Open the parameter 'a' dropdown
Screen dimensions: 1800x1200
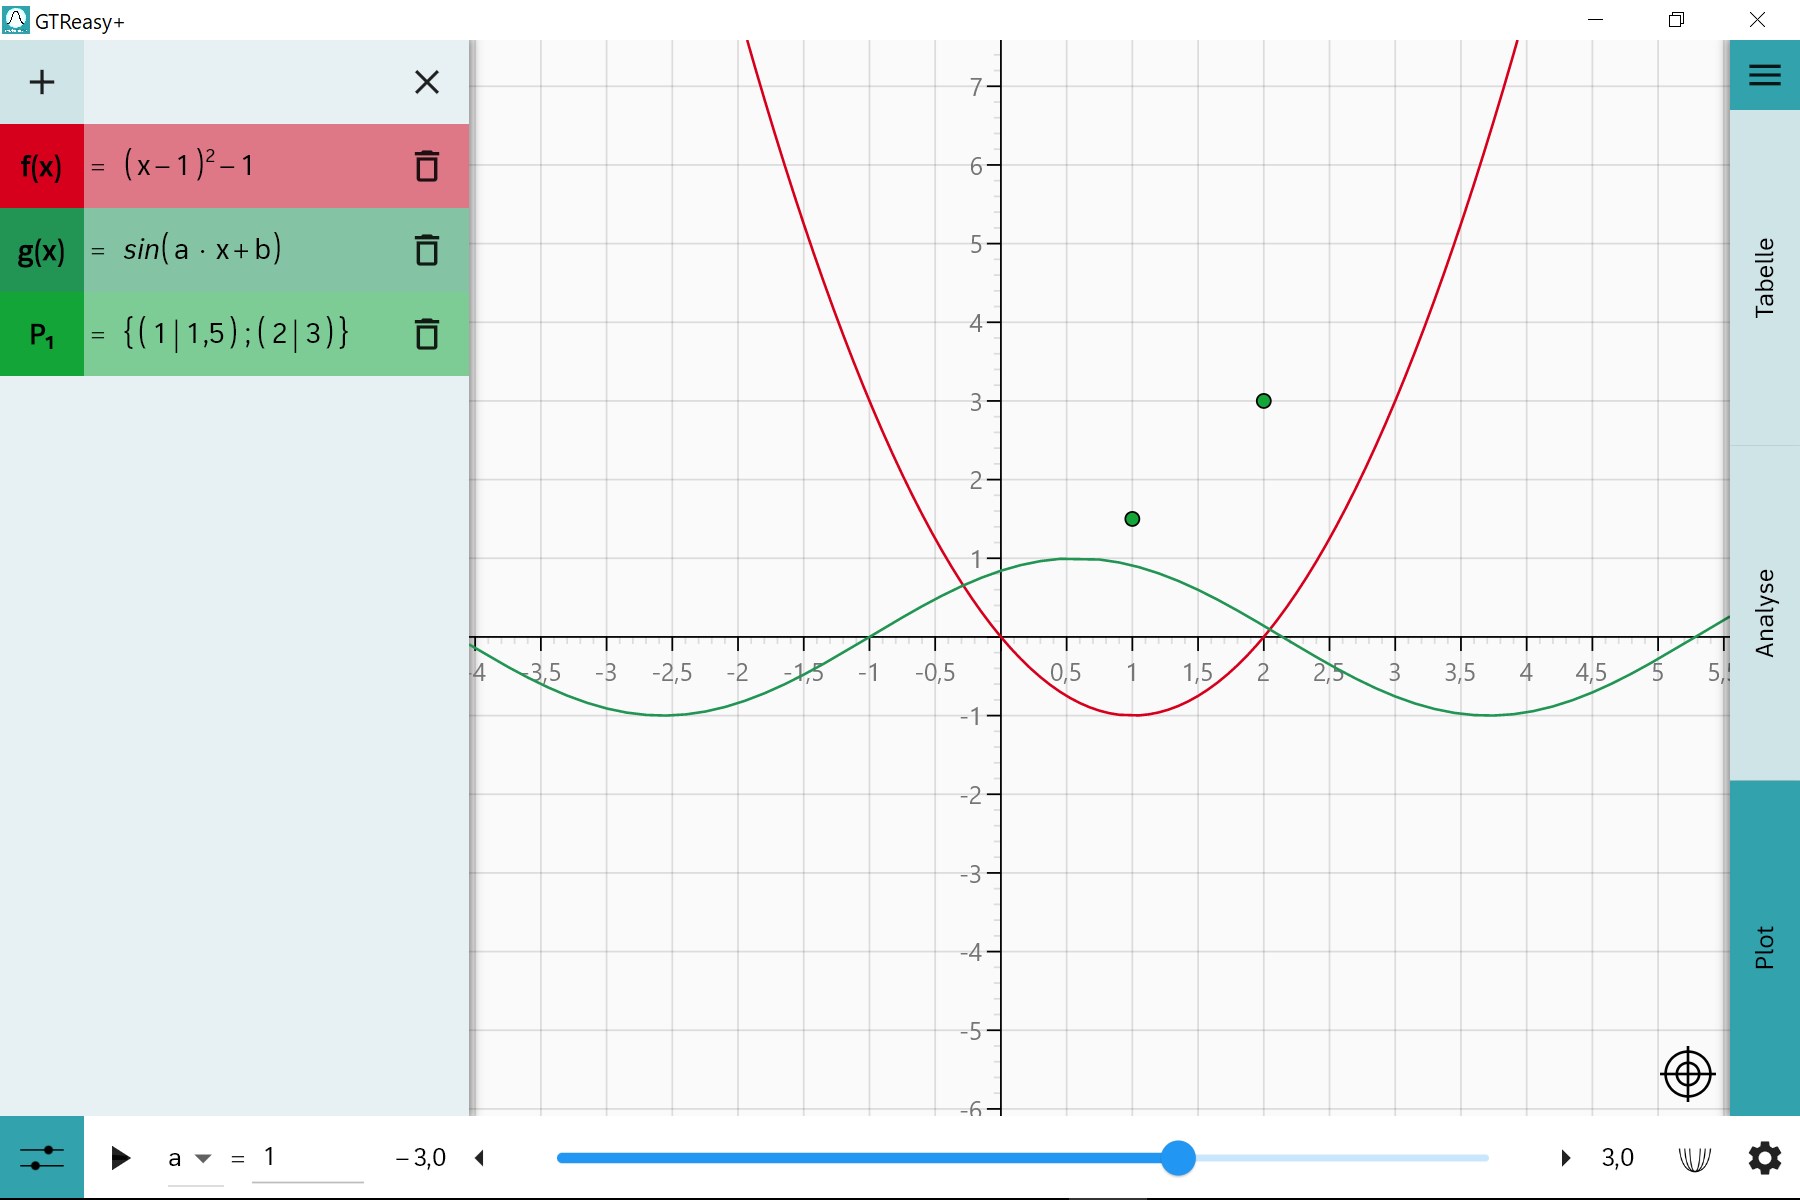[203, 1158]
